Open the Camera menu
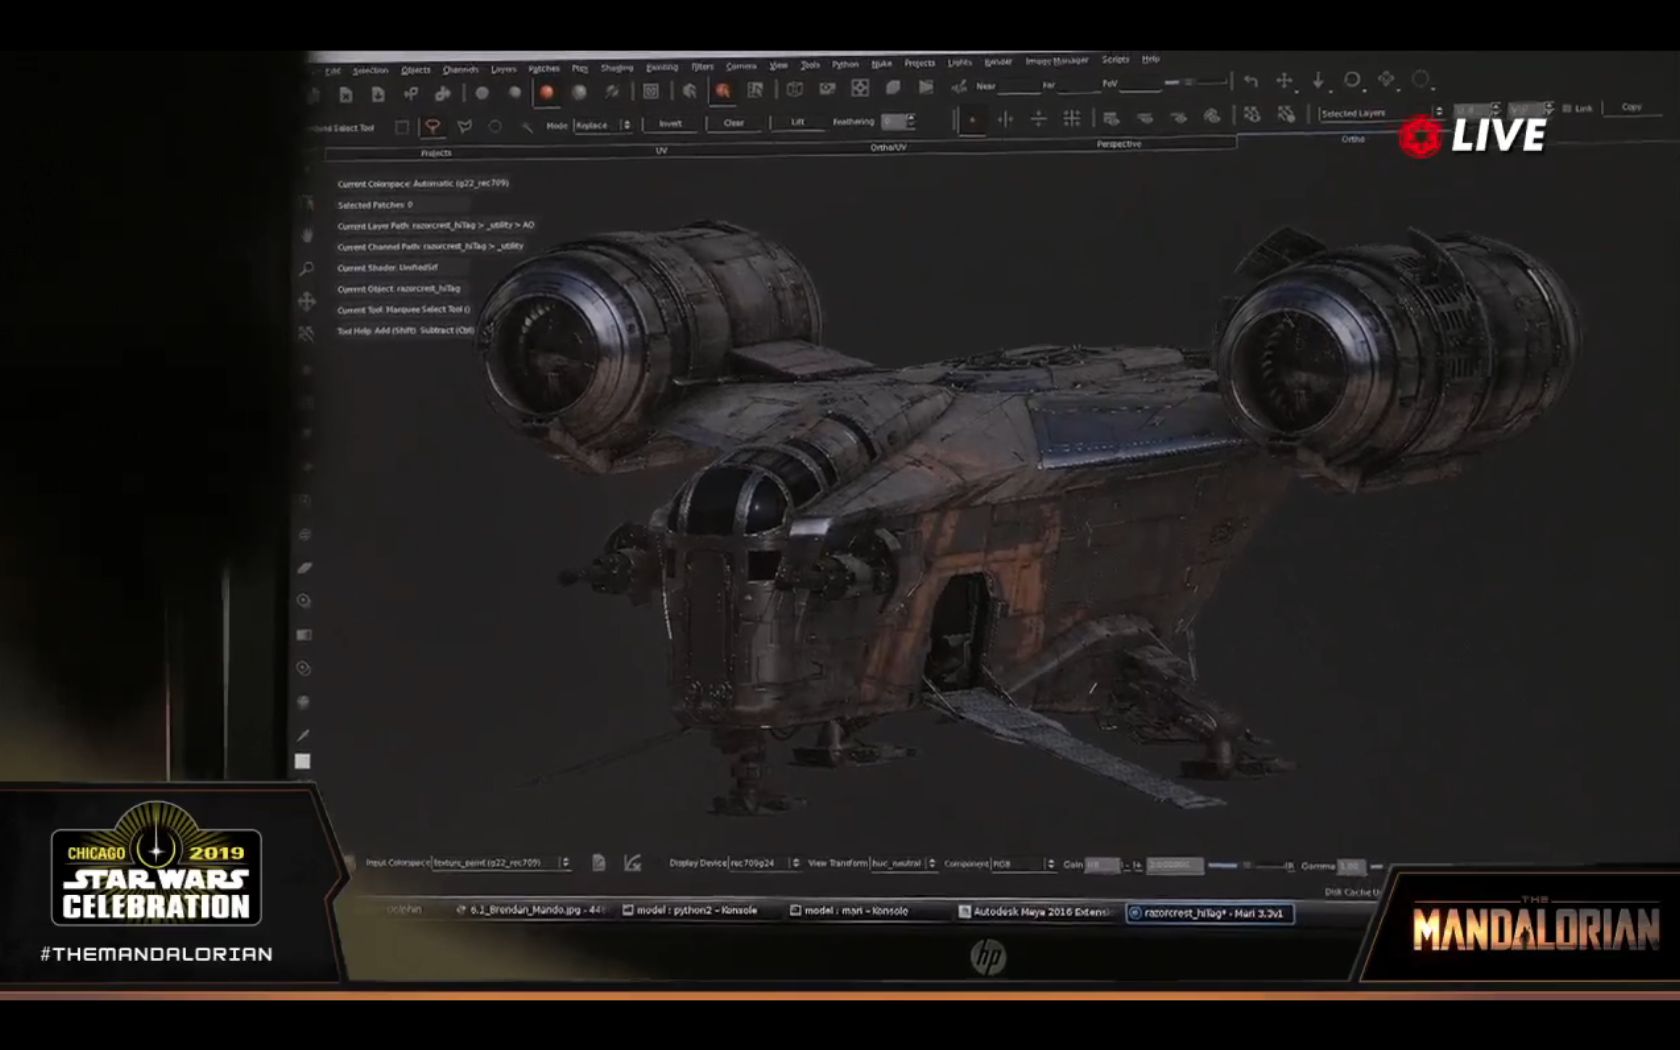Image resolution: width=1680 pixels, height=1050 pixels. [x=741, y=66]
